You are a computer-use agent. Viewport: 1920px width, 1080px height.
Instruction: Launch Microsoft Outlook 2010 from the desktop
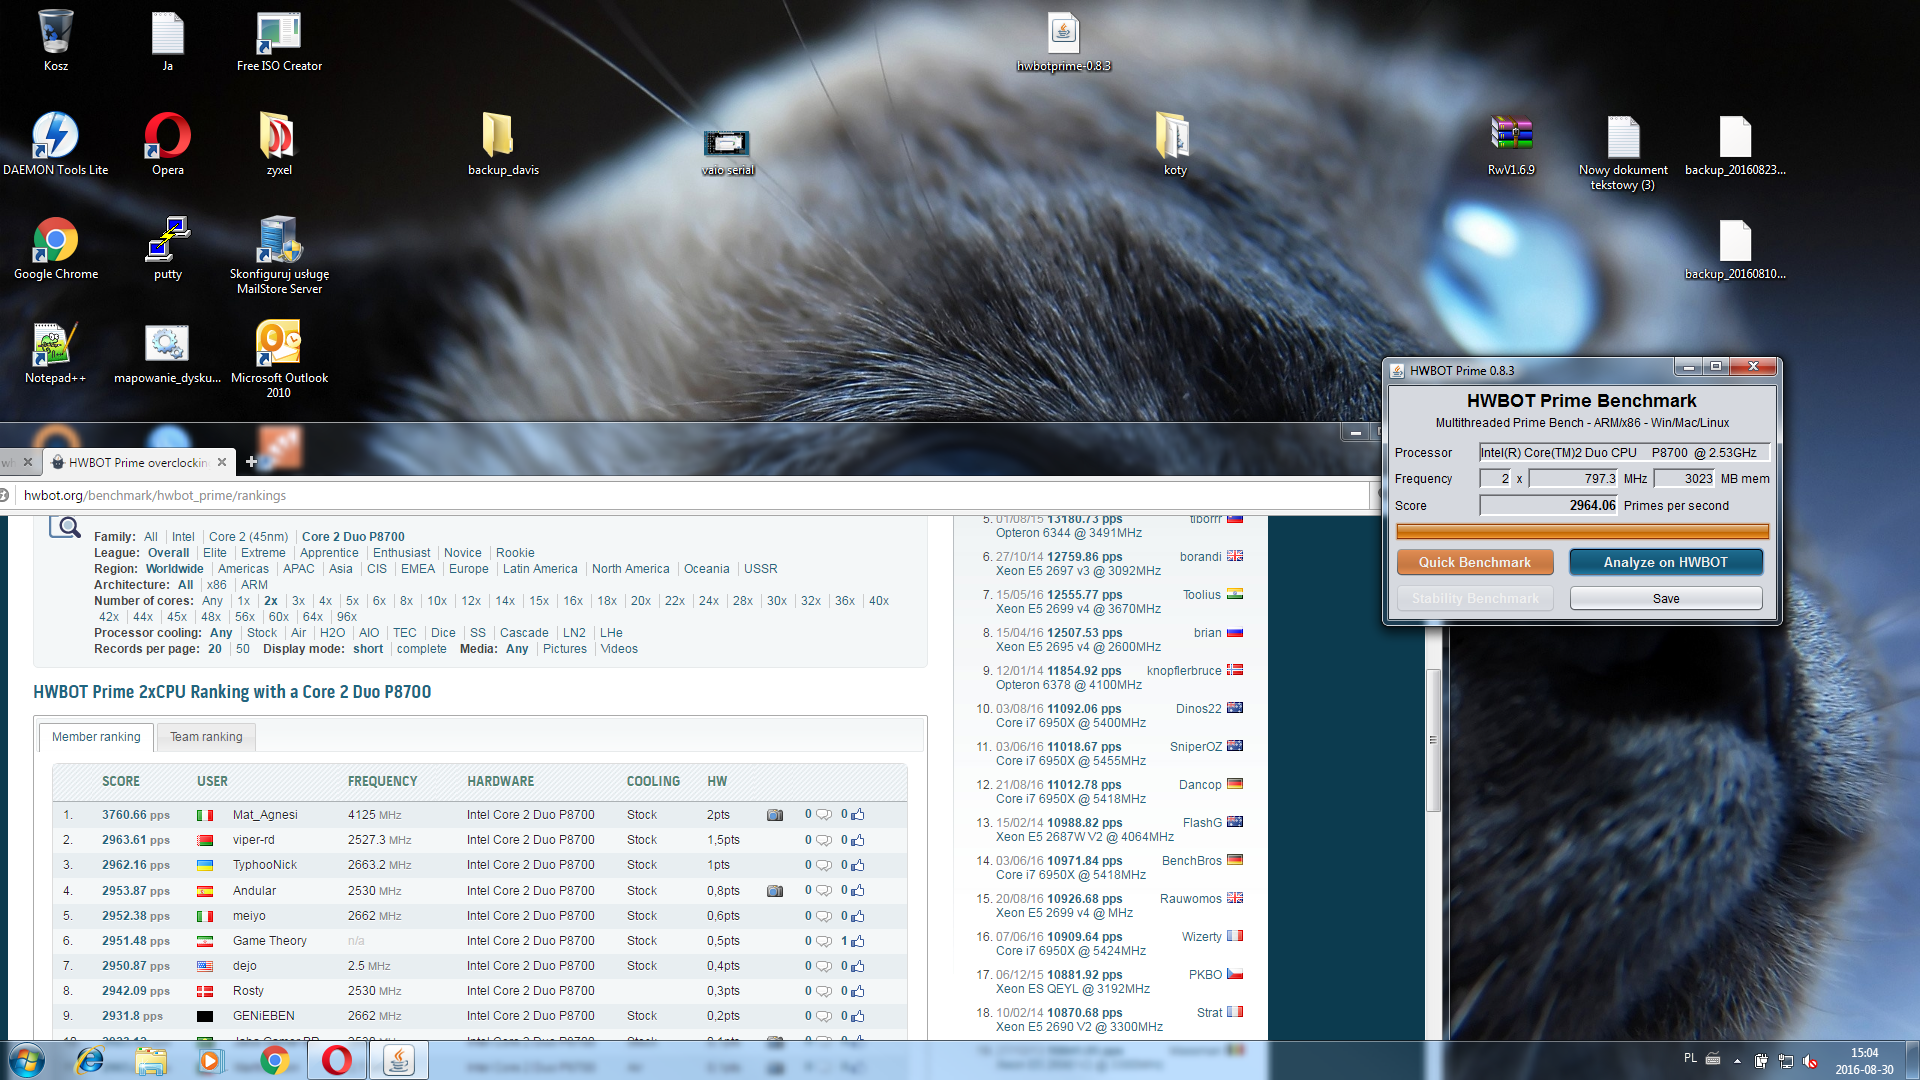tap(279, 359)
